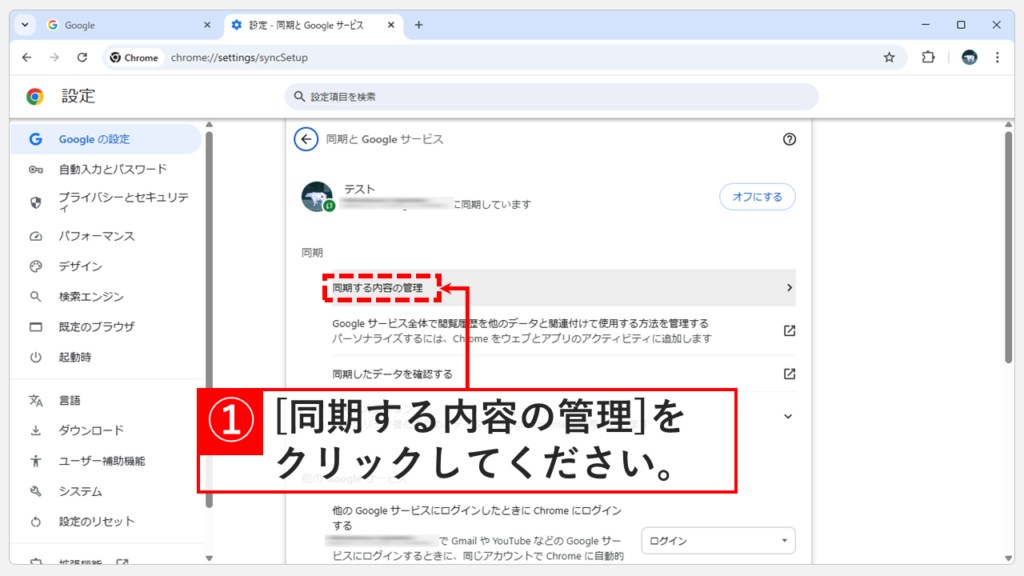This screenshot has height=576, width=1024.
Task: Click the オフにする button
Action: [x=757, y=197]
